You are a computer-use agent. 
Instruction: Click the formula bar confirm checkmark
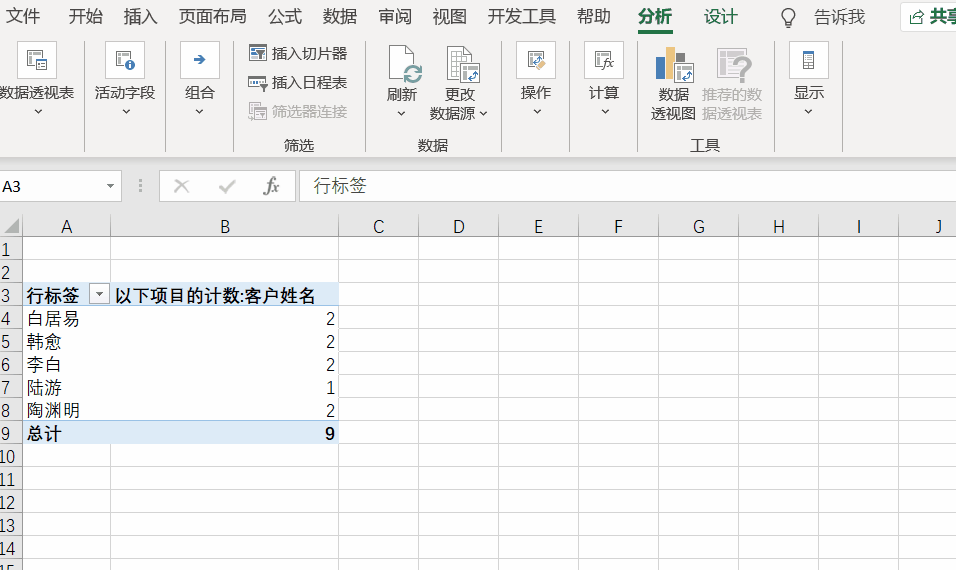pos(227,186)
